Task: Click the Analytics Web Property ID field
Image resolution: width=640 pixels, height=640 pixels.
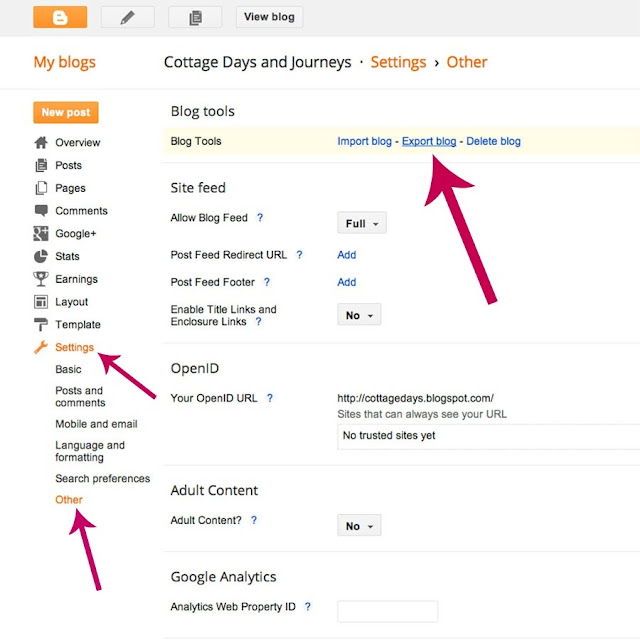Action: pyautogui.click(x=387, y=611)
